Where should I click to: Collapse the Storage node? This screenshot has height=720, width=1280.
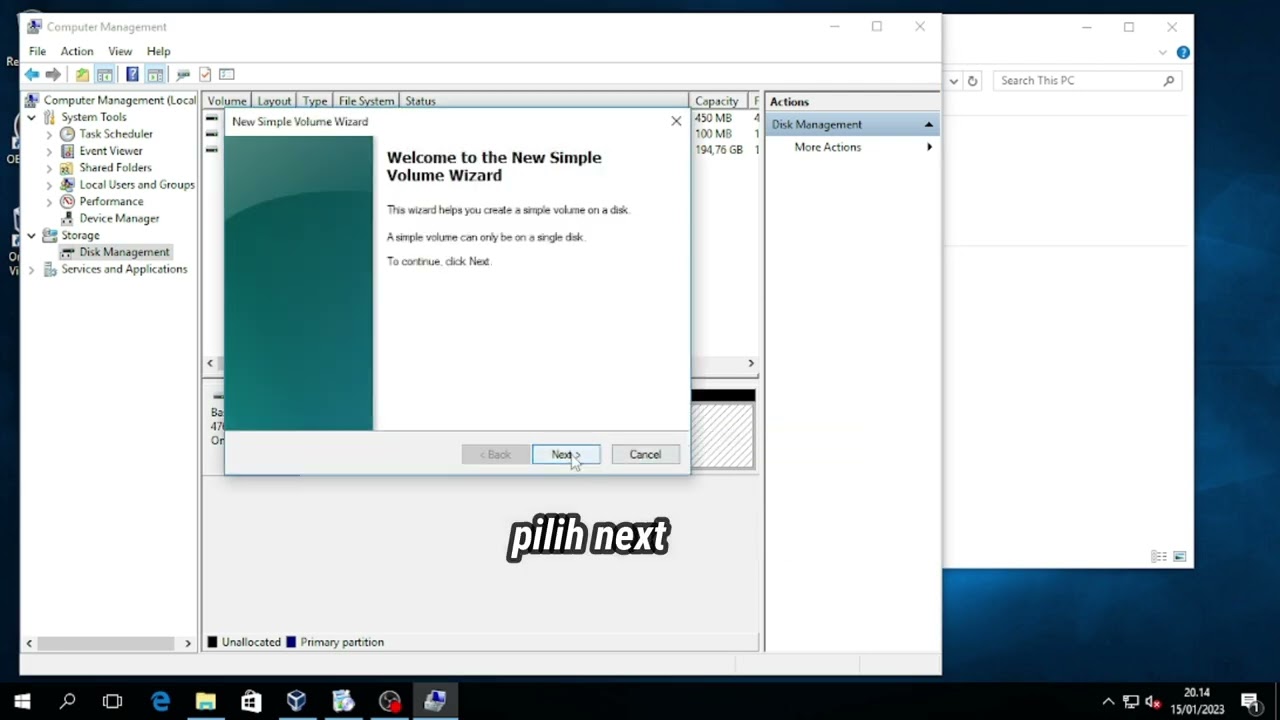tap(32, 236)
